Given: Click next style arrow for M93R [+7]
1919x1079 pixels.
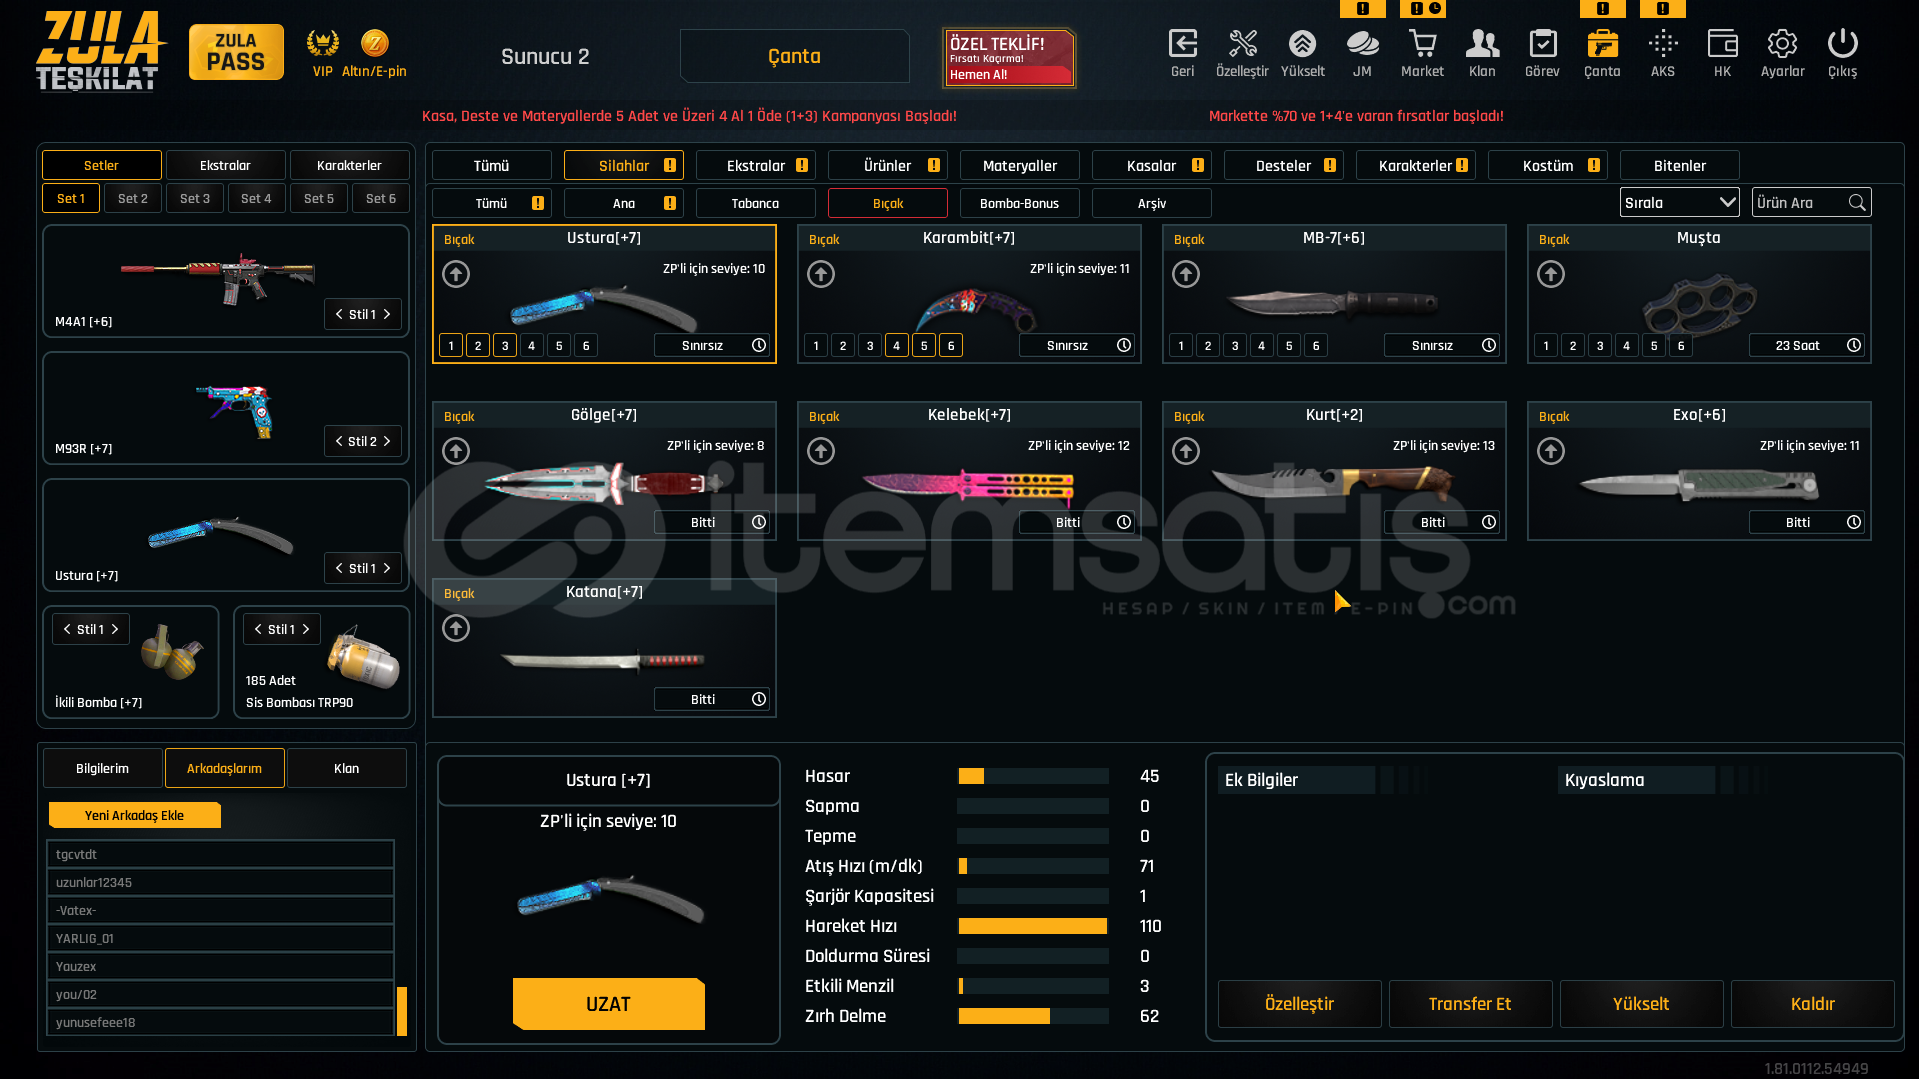Looking at the screenshot, I should [x=387, y=441].
